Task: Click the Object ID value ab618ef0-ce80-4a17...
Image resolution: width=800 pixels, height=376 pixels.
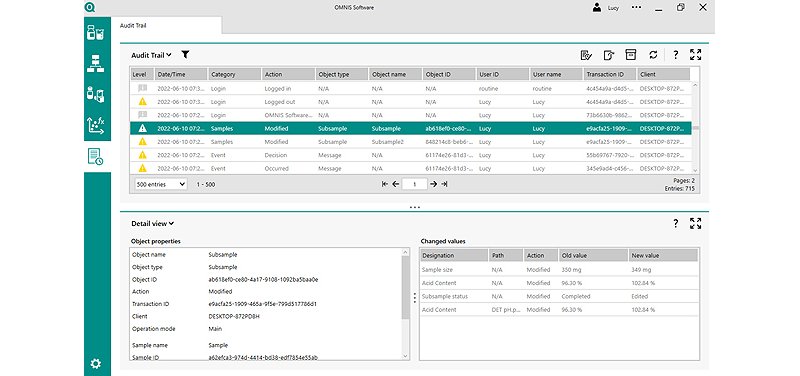Action: pyautogui.click(x=263, y=280)
